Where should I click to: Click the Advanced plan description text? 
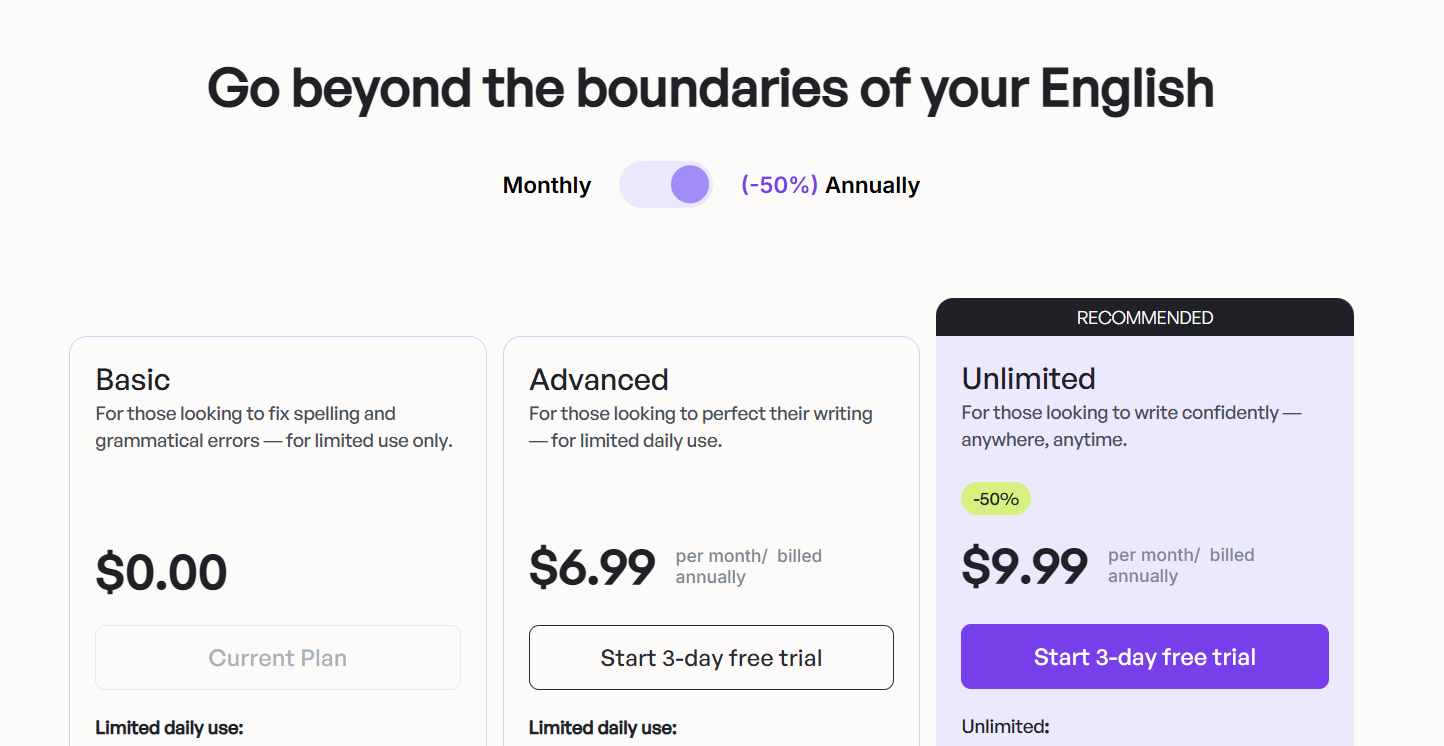700,427
